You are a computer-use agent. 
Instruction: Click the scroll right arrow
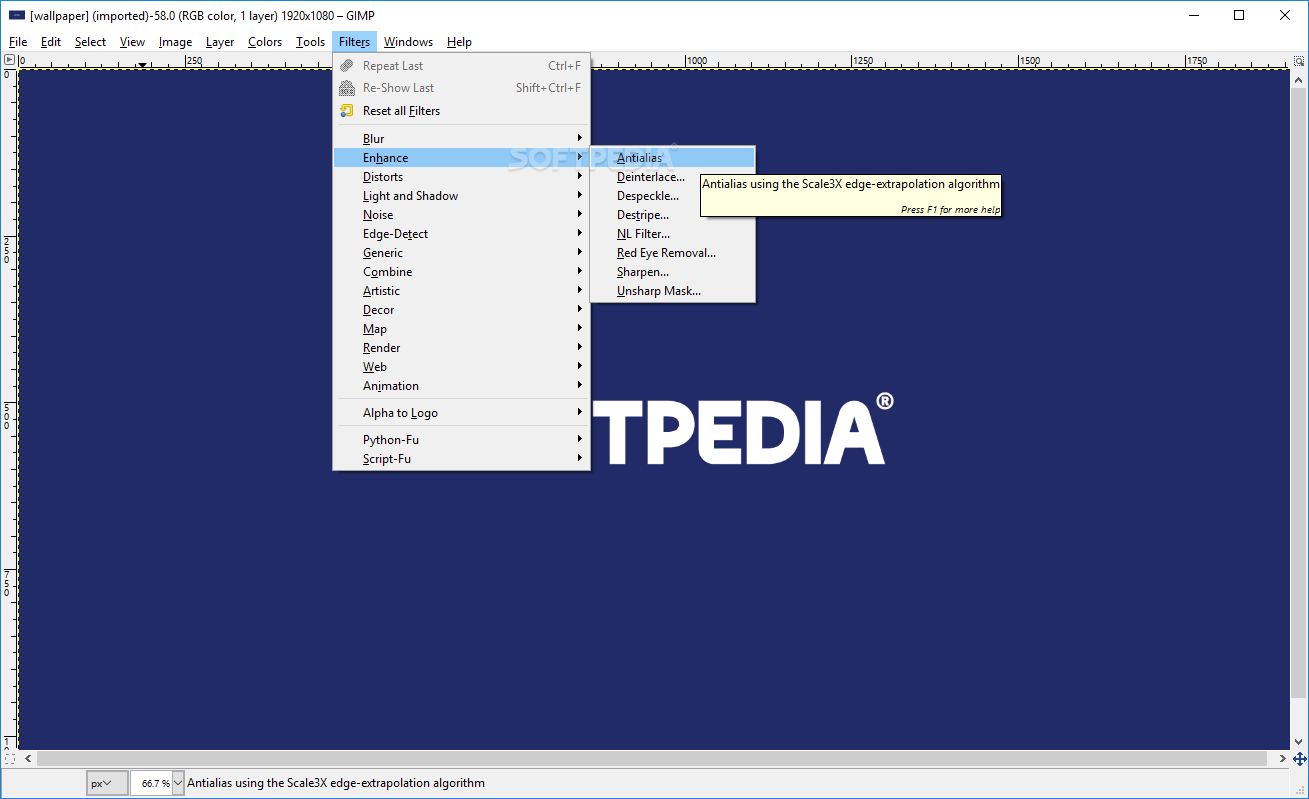tap(1282, 758)
